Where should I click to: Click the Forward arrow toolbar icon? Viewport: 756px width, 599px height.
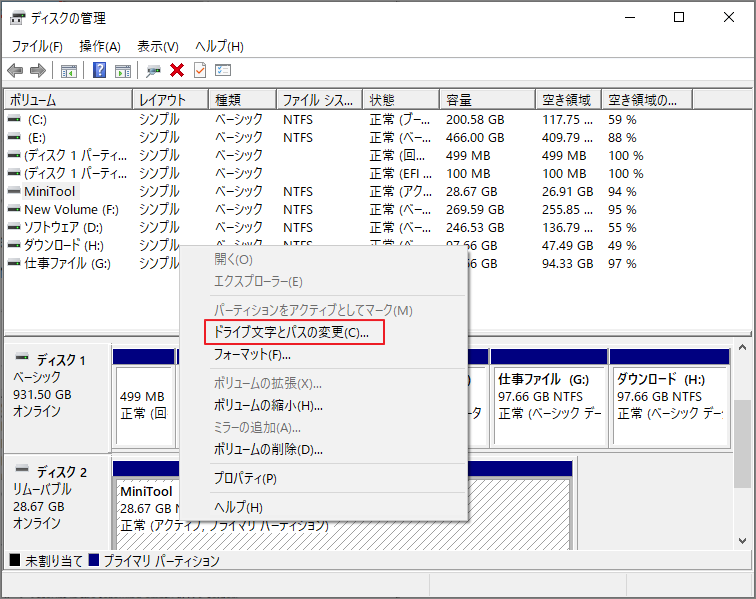(38, 70)
